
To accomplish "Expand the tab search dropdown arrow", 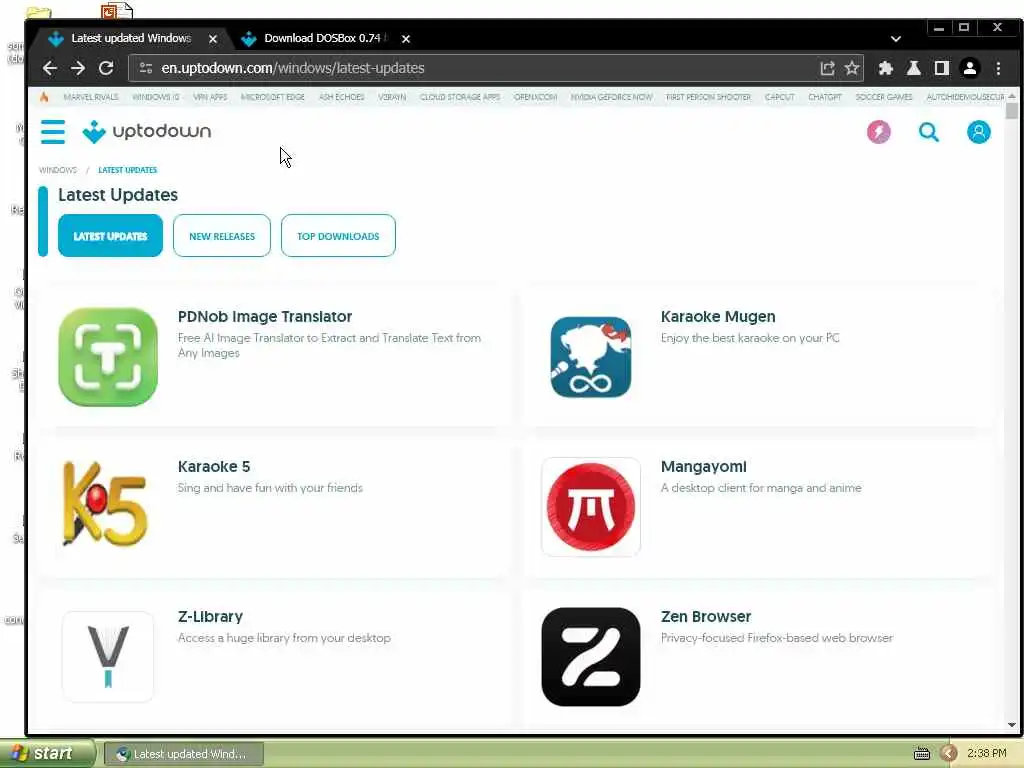I will tap(895, 39).
